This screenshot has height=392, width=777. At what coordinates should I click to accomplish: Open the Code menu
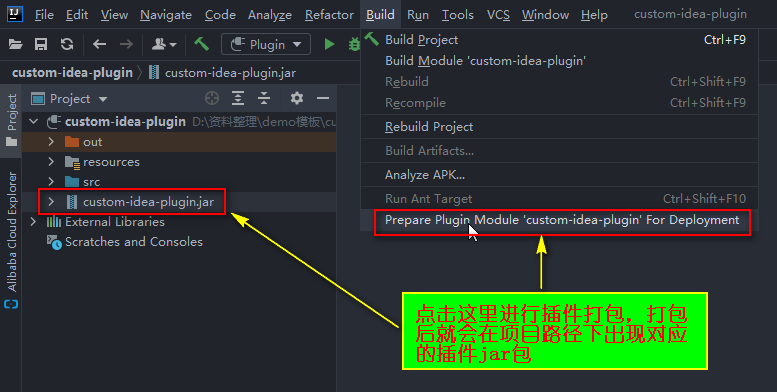point(220,15)
